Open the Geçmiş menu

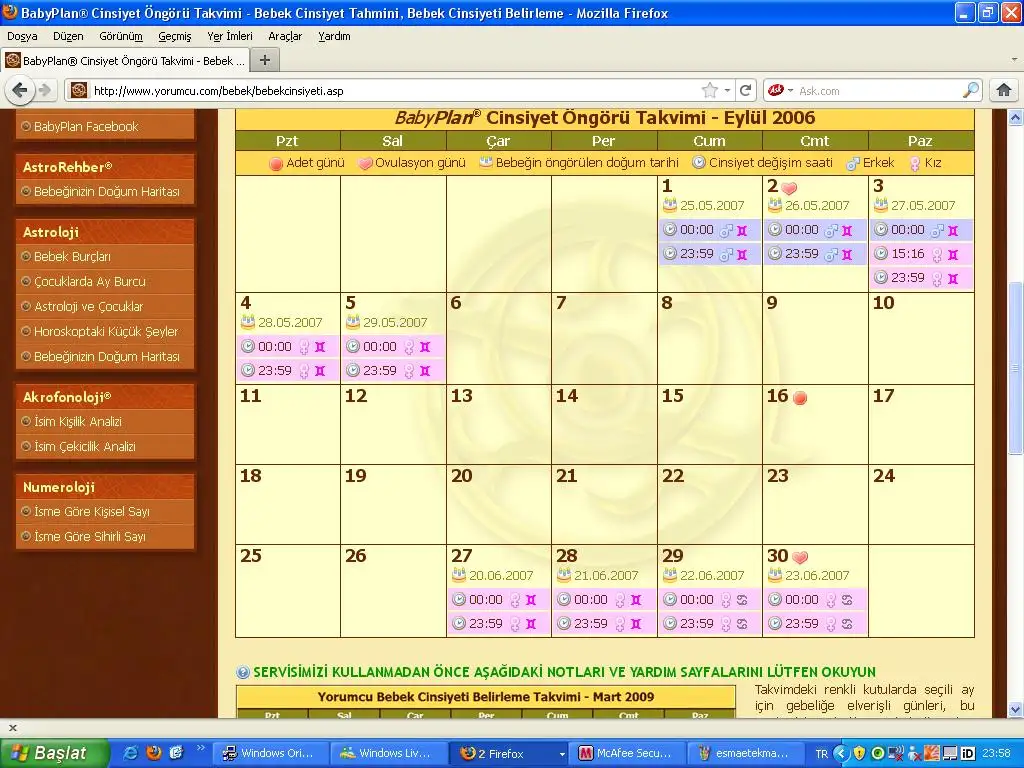click(174, 36)
